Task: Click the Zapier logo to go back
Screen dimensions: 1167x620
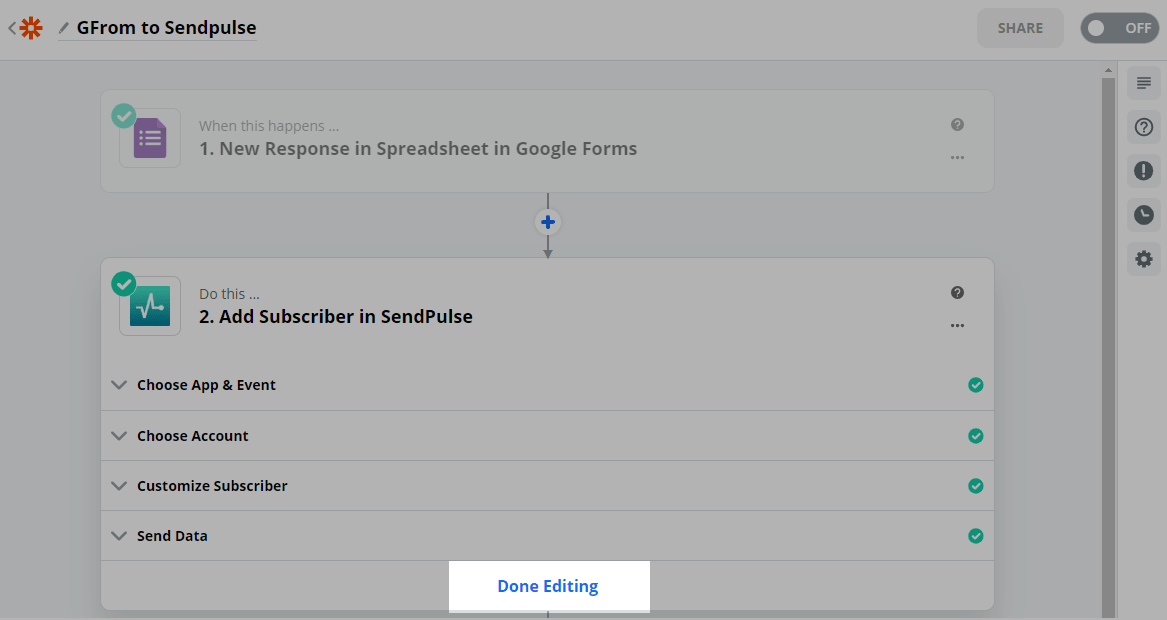Action: [x=31, y=28]
